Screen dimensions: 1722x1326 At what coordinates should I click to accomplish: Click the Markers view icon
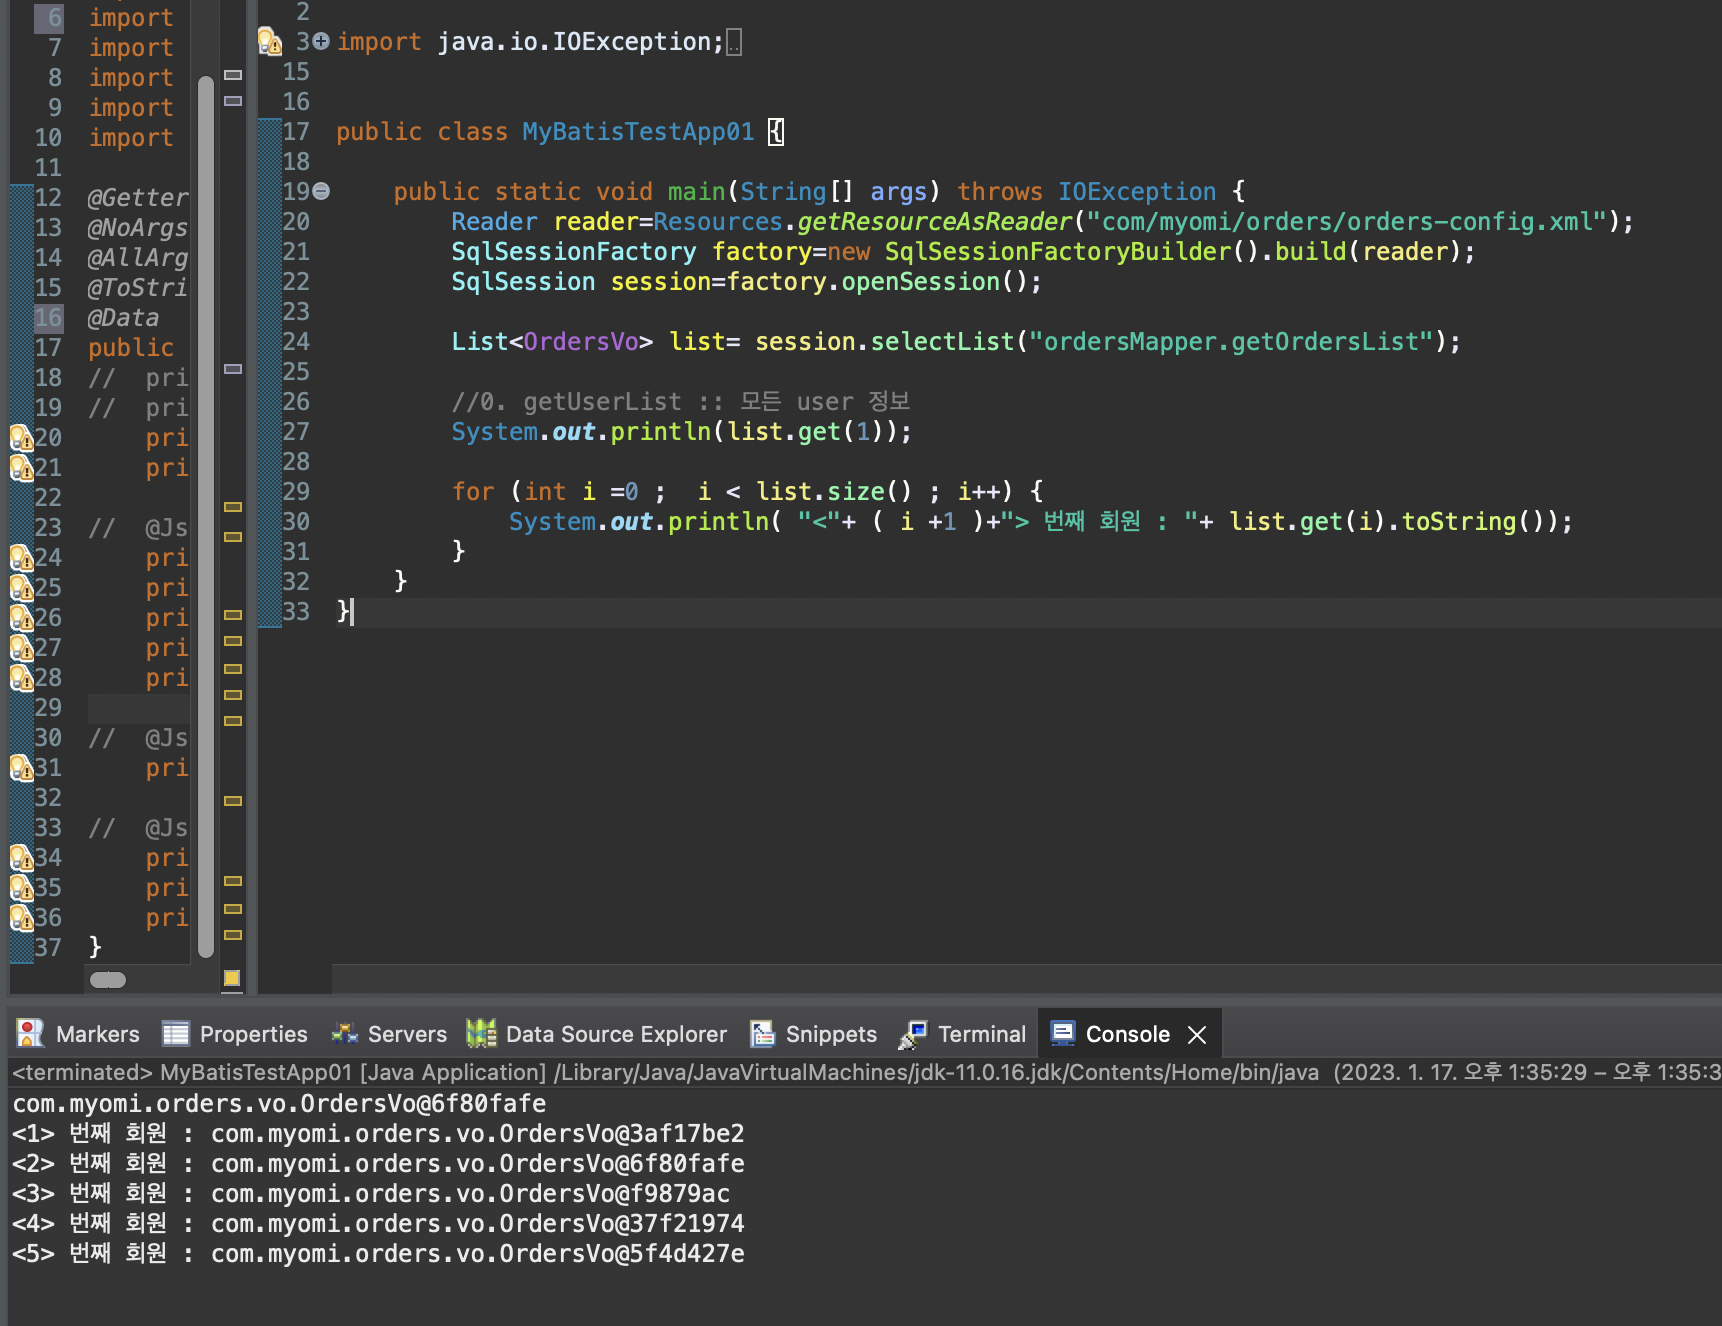[31, 1033]
